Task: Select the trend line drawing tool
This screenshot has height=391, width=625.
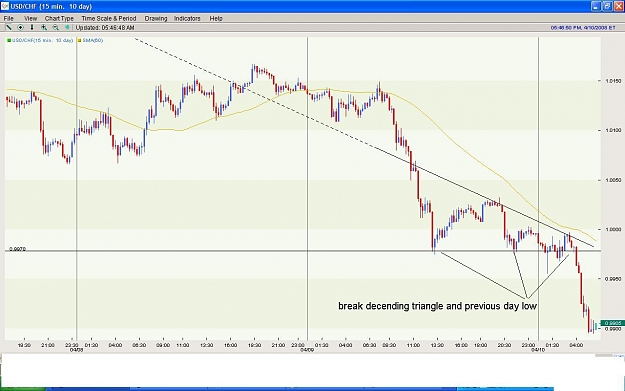Action: 8,28
